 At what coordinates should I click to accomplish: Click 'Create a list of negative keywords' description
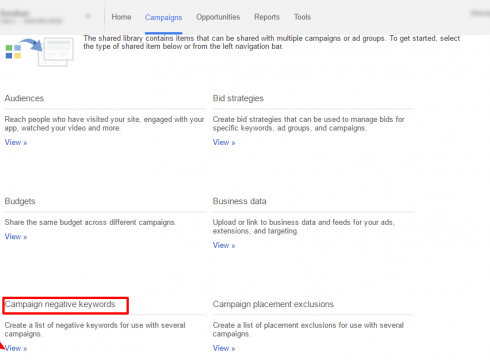pos(95,329)
